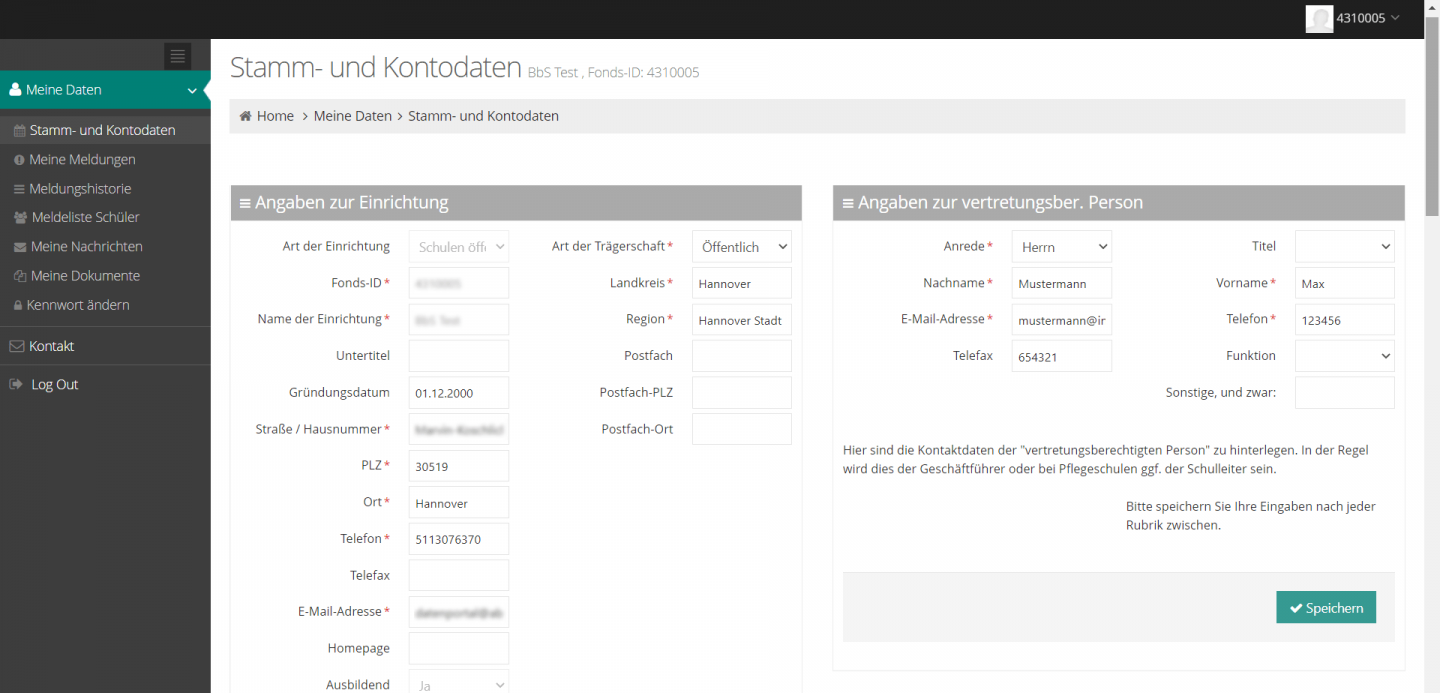Click the person's E-Mail-Adresse field
The image size is (1440, 693).
click(x=1062, y=319)
